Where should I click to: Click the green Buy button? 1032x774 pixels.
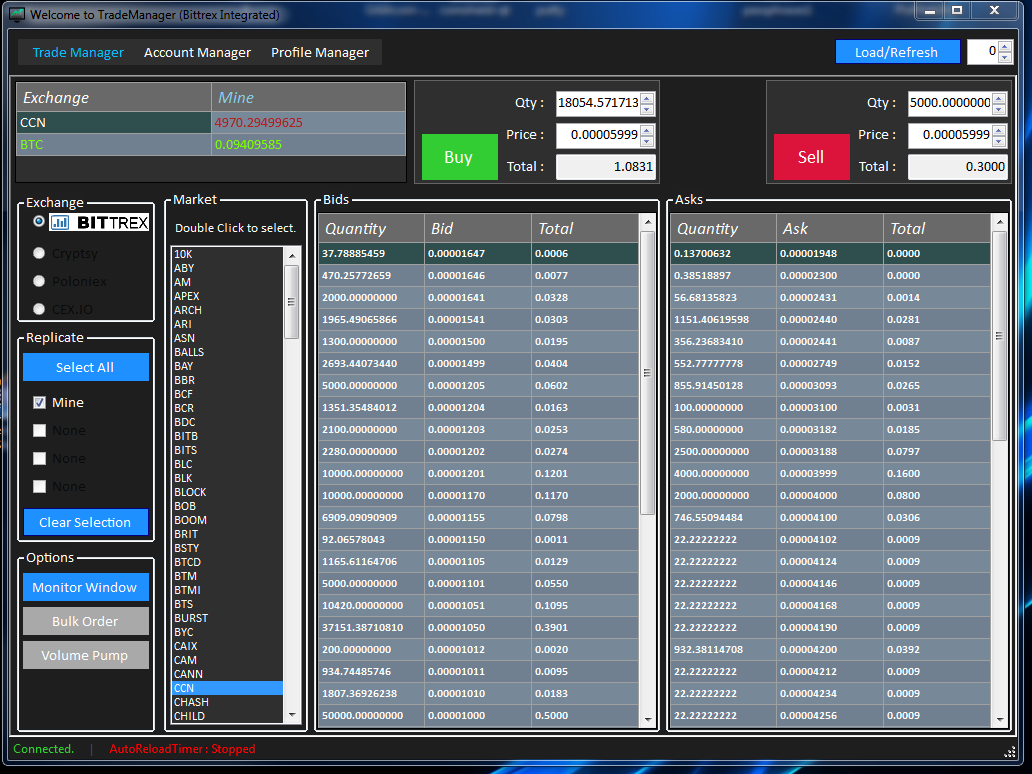click(459, 157)
